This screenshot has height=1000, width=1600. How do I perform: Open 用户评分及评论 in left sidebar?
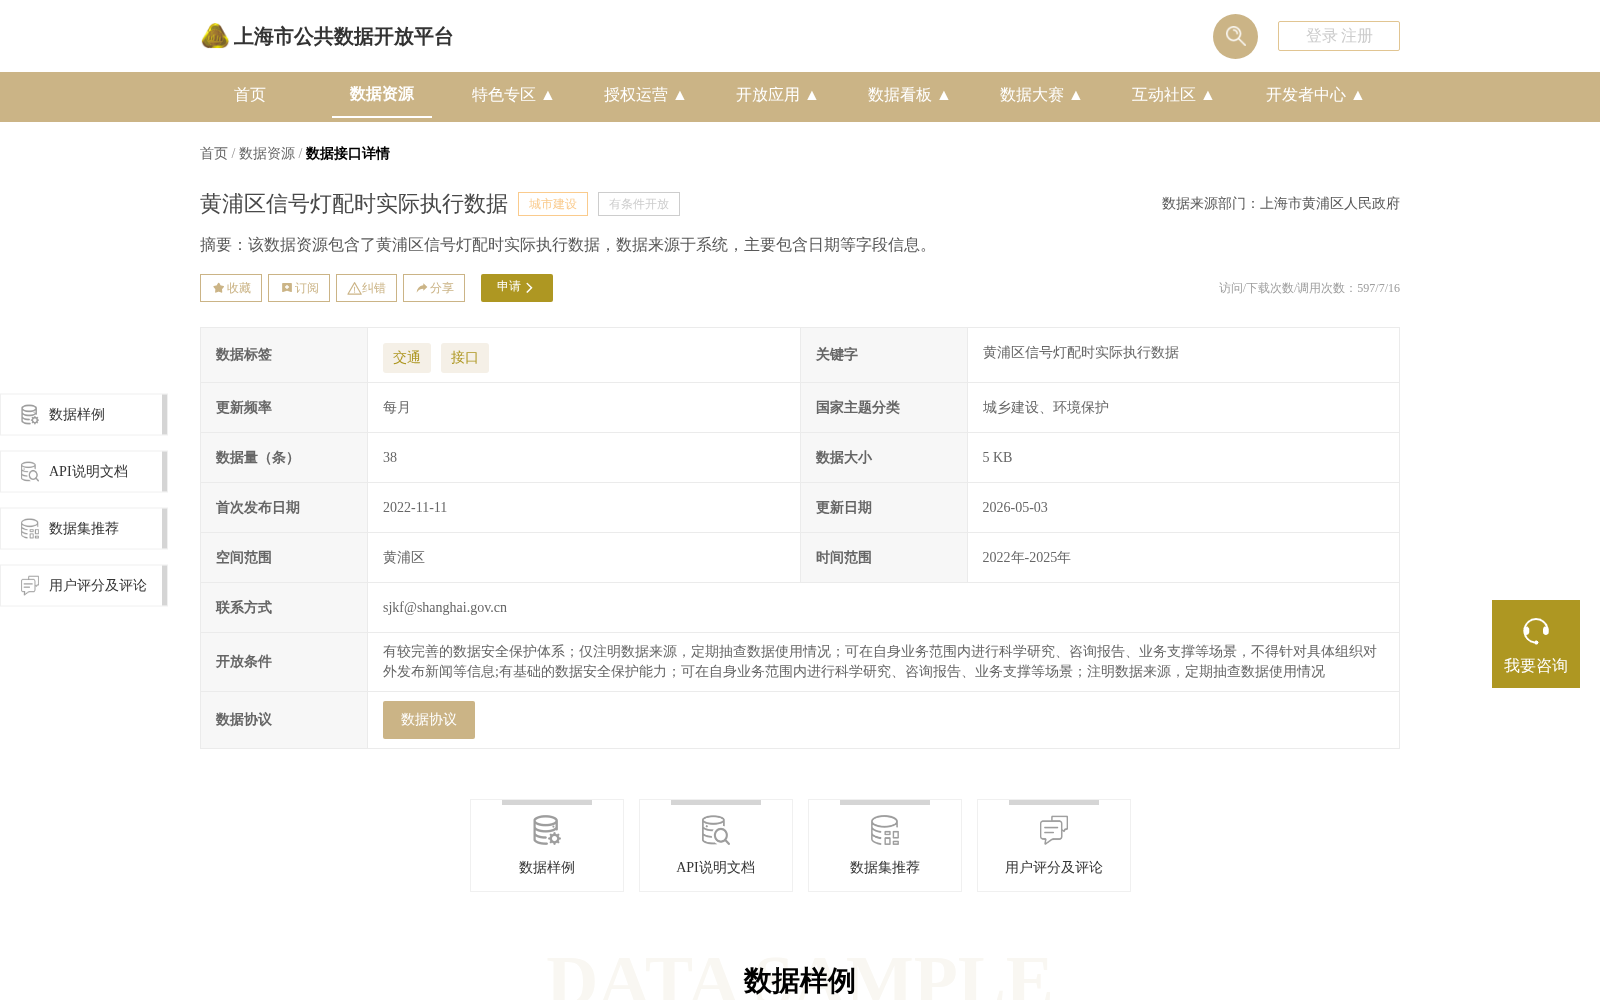click(83, 585)
